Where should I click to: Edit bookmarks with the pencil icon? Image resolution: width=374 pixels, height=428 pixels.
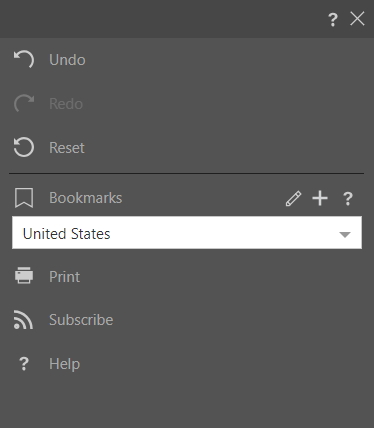(x=293, y=198)
